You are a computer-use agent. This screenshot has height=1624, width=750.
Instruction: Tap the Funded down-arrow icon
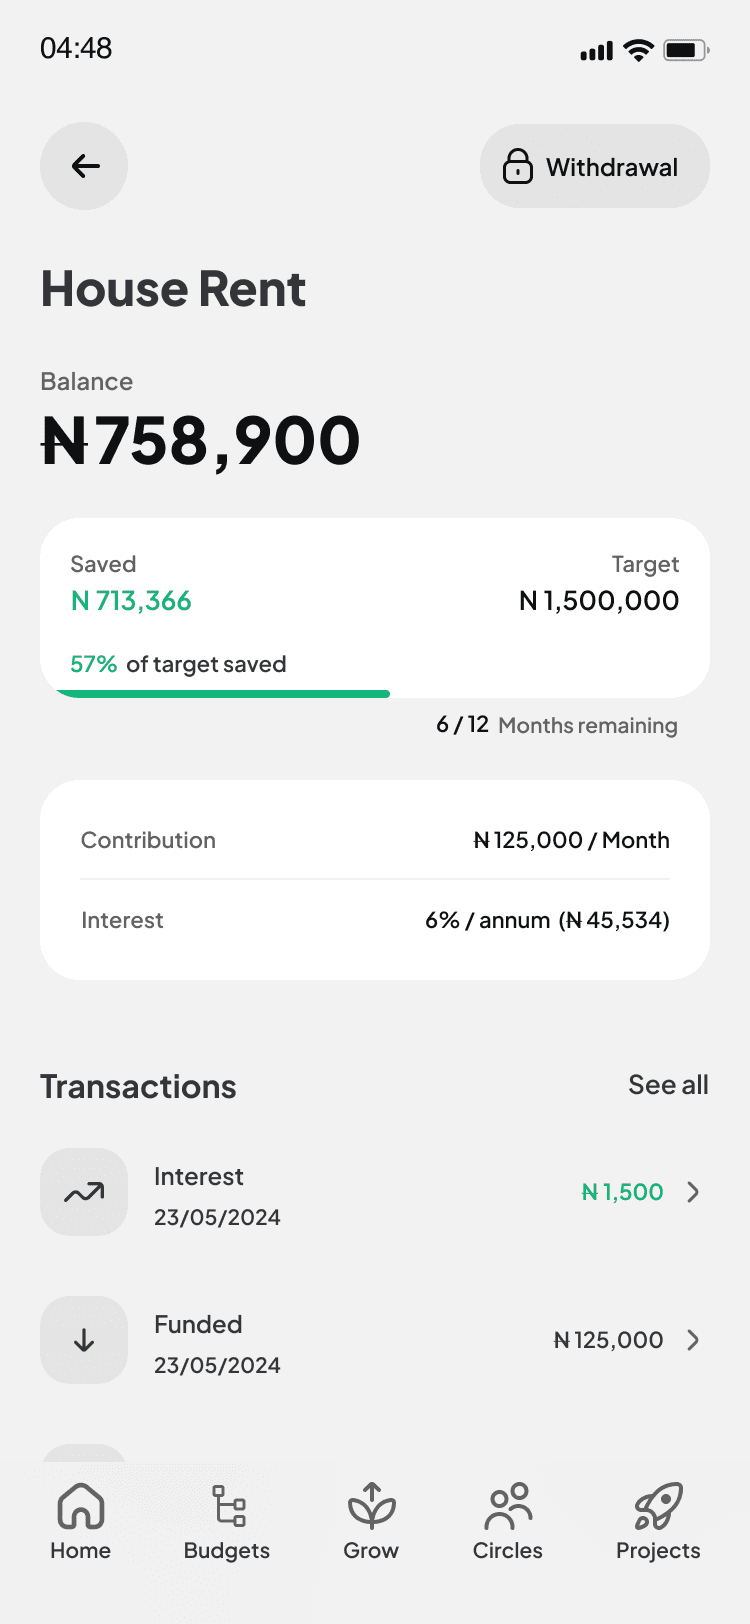click(84, 1340)
